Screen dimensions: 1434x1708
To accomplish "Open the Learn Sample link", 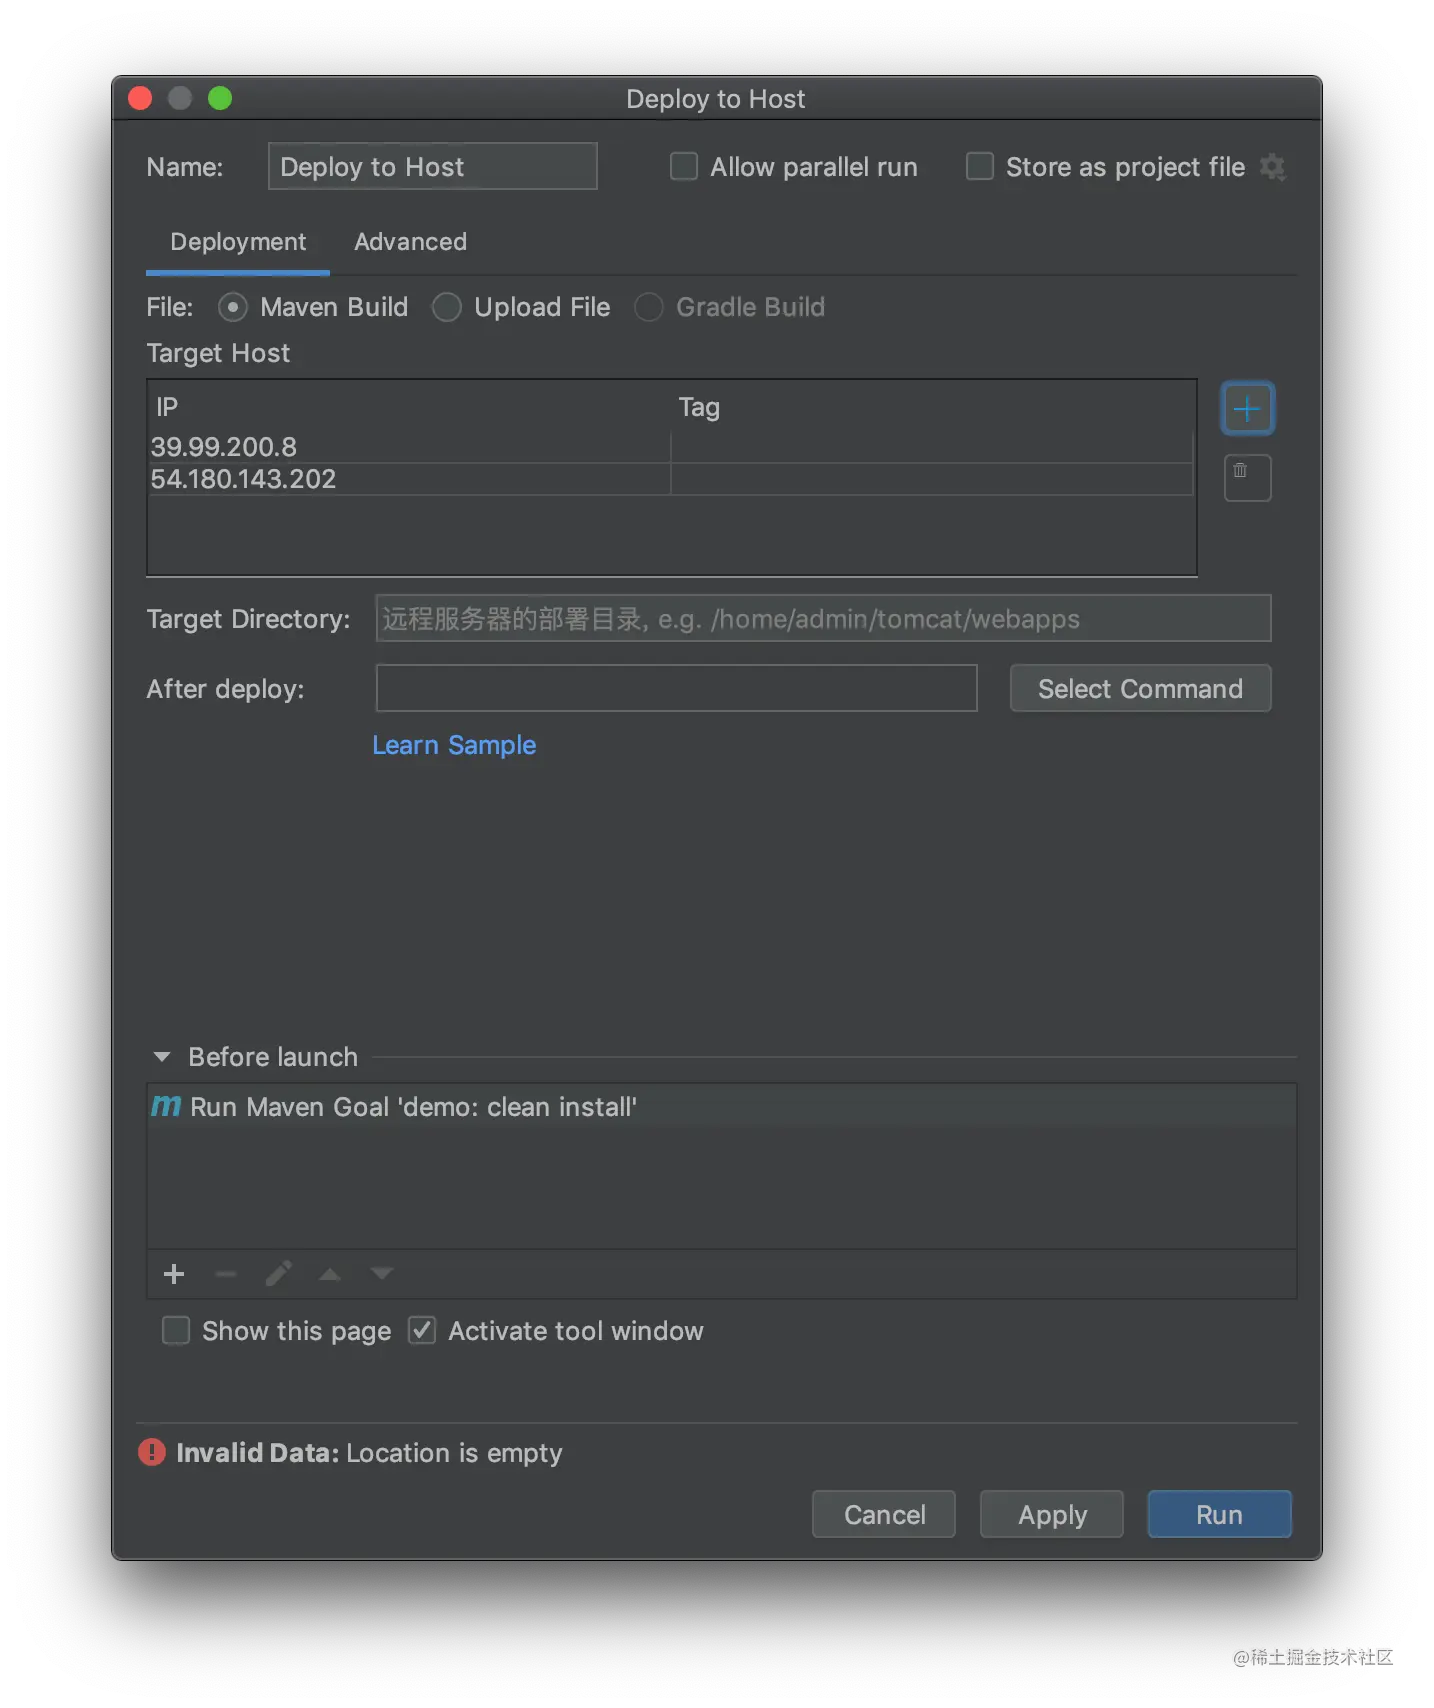I will (454, 745).
